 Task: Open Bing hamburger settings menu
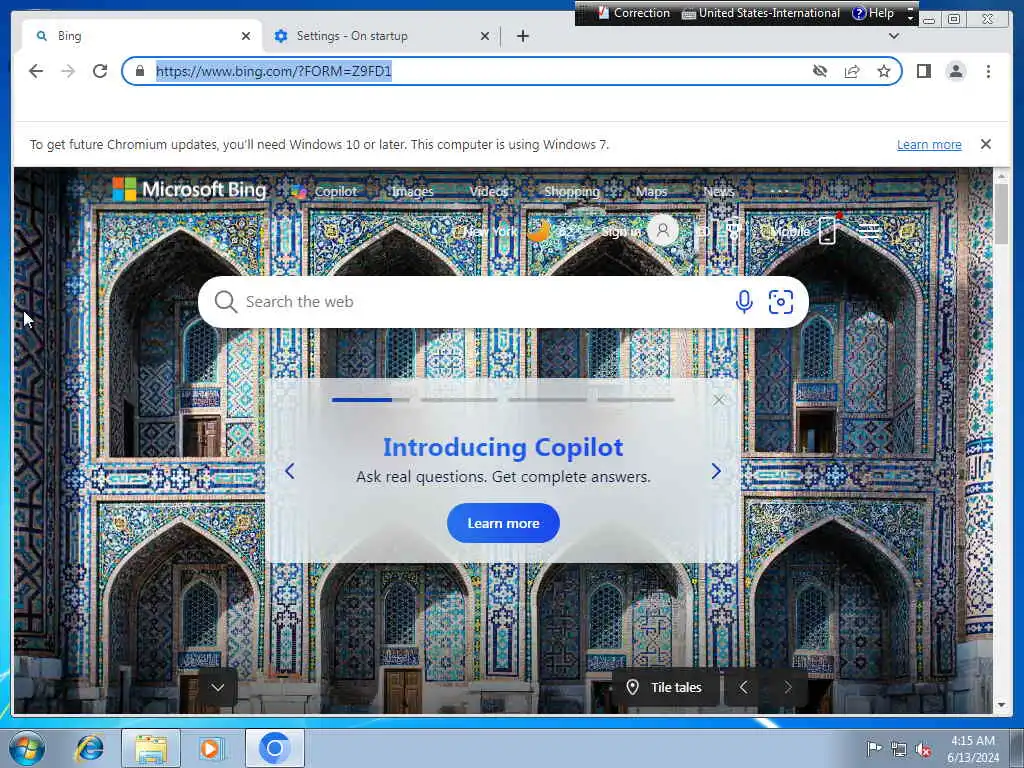pos(869,231)
